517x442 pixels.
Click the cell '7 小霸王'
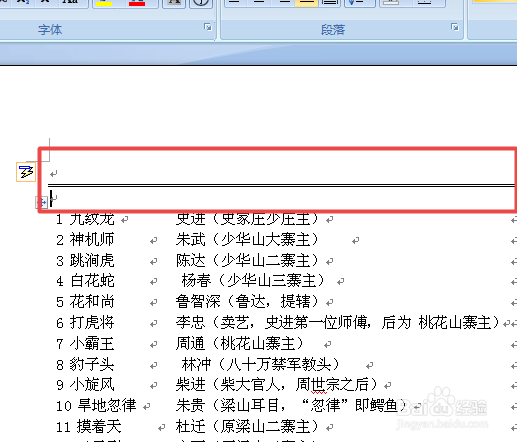coord(85,344)
